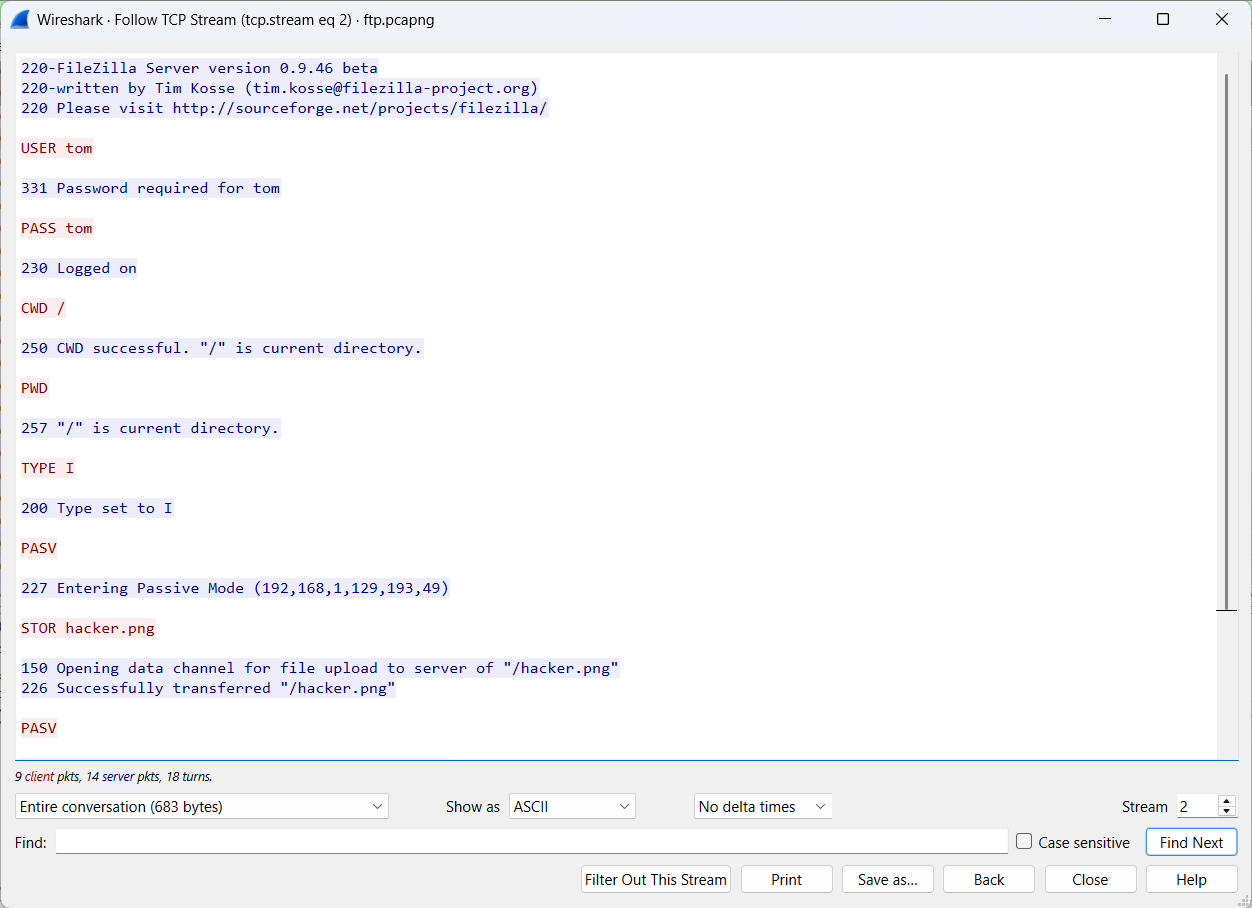Enable the Case sensitive checkbox
This screenshot has height=908, width=1252.
tap(1024, 842)
